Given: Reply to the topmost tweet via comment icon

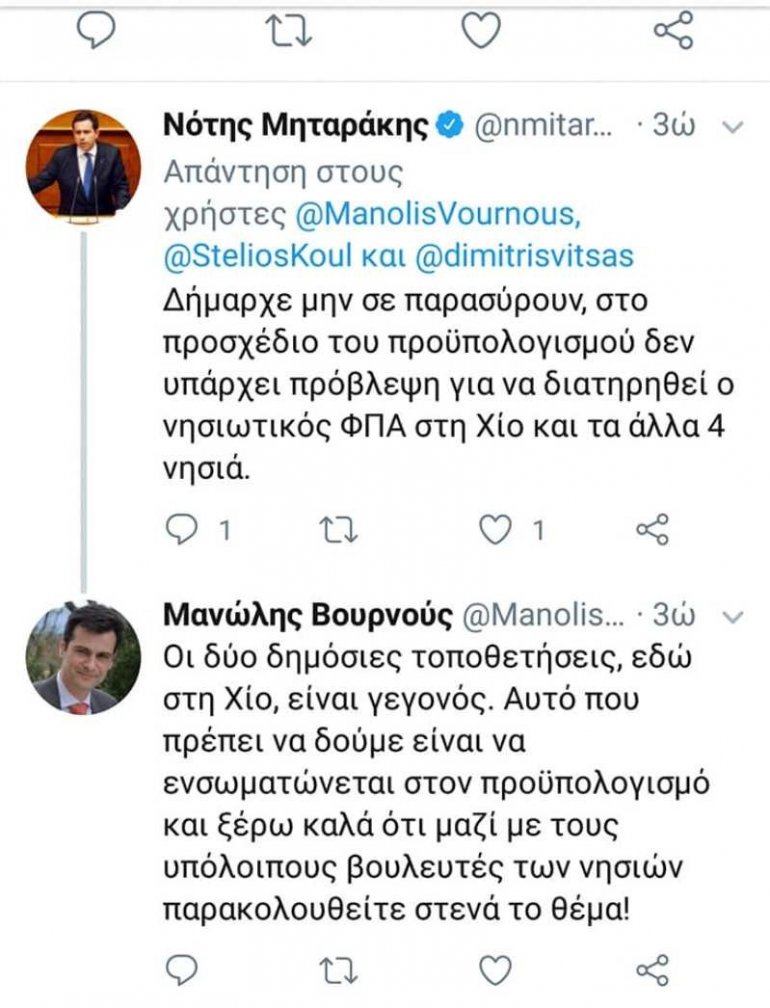Looking at the screenshot, I should (x=96, y=30).
